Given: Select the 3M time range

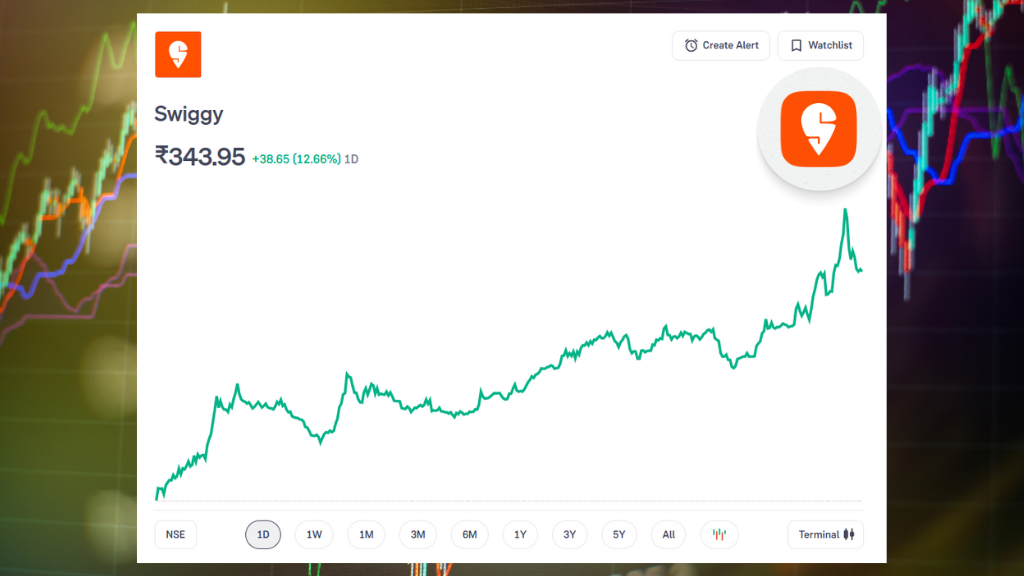Looking at the screenshot, I should (x=418, y=535).
